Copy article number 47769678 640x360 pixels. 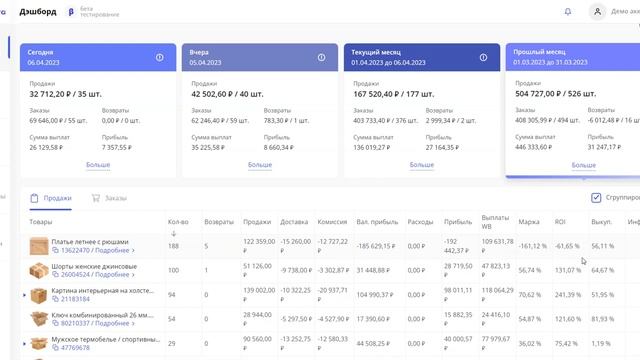(56, 348)
